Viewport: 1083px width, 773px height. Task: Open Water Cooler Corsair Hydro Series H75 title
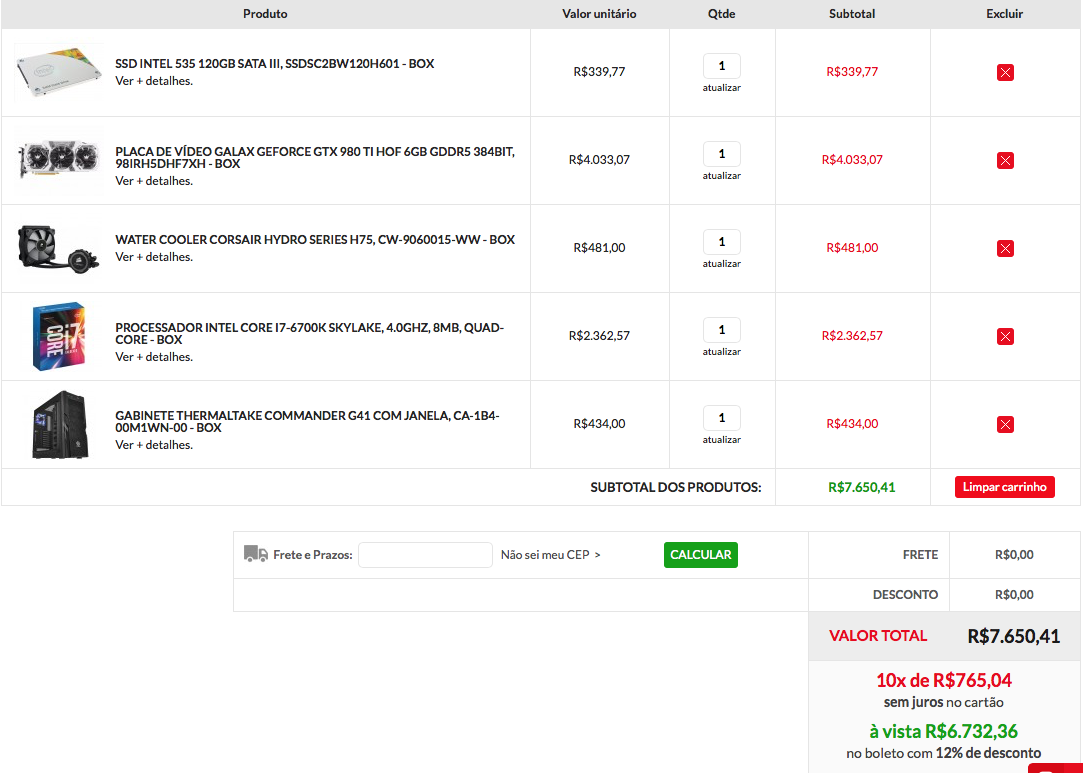pos(315,240)
